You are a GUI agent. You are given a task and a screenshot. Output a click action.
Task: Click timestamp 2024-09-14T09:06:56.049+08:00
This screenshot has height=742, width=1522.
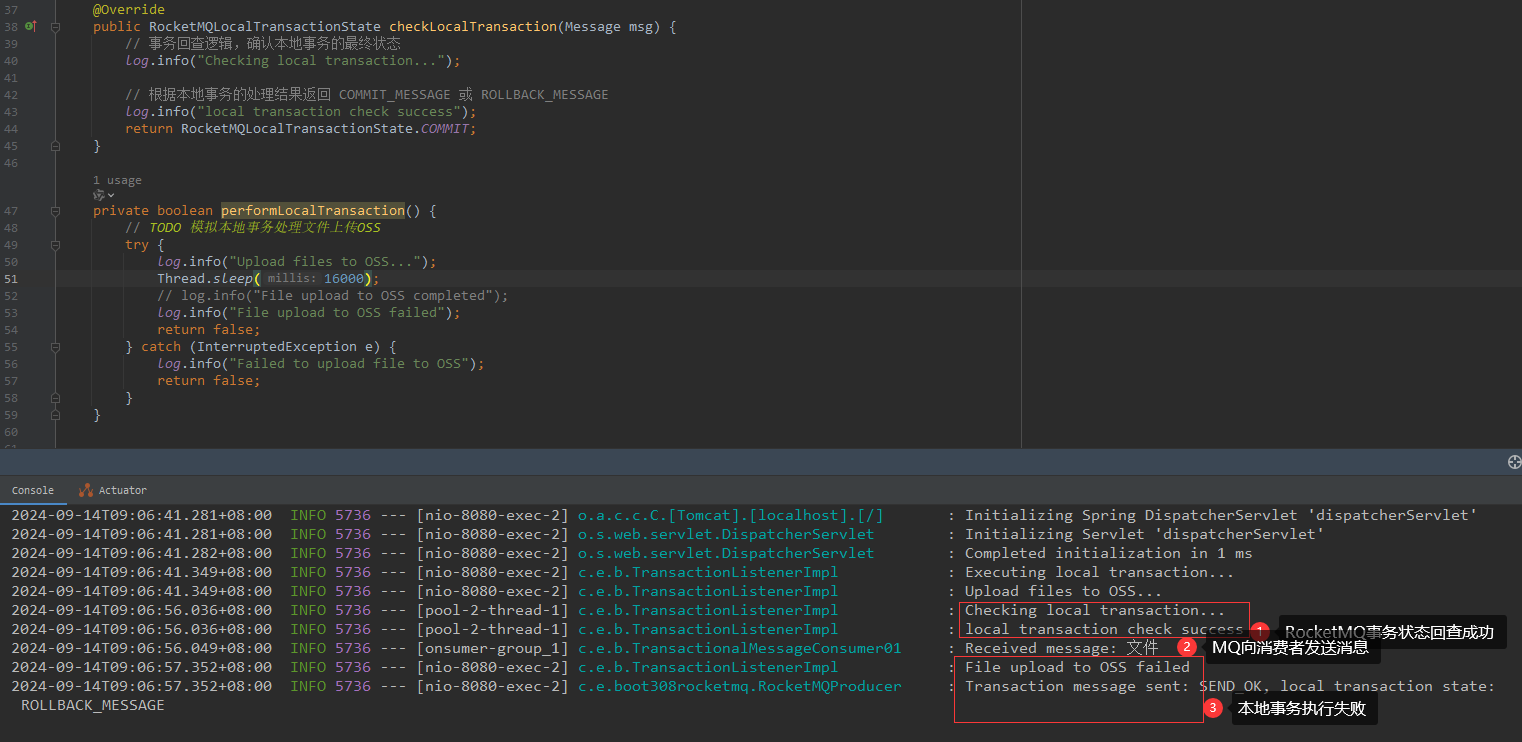tap(141, 649)
